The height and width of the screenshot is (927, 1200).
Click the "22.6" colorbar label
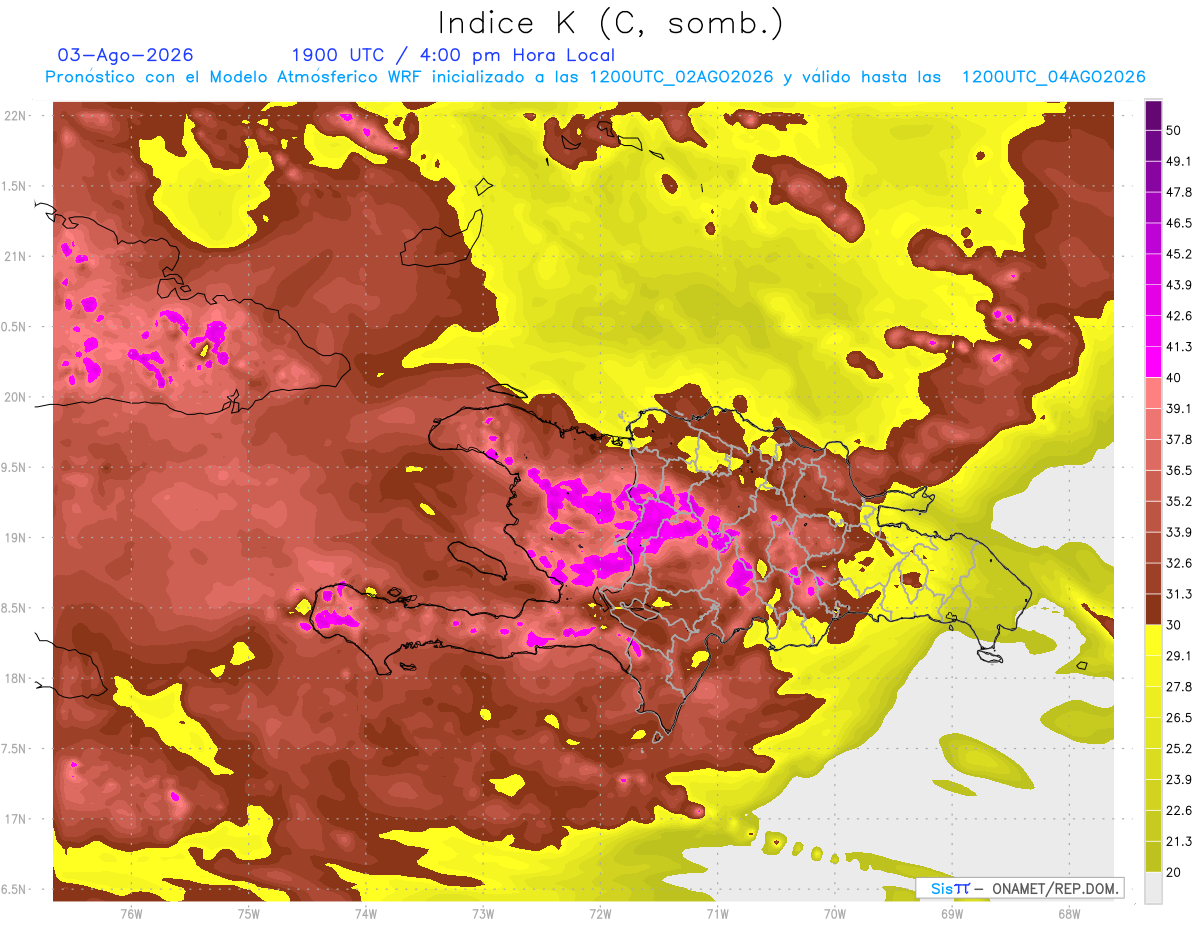(1179, 810)
